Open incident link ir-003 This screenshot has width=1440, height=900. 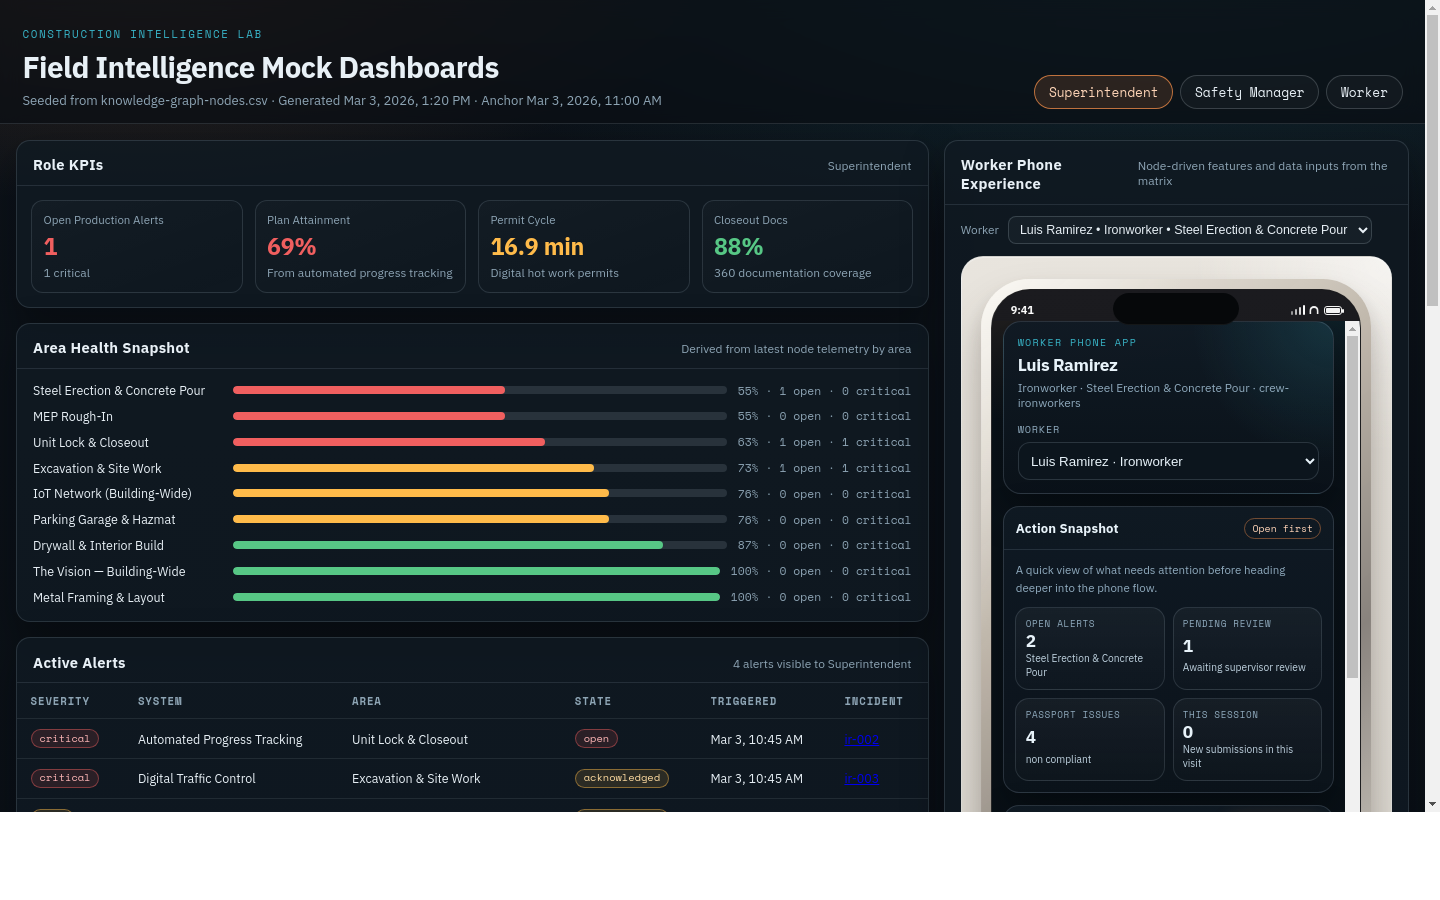(x=861, y=778)
